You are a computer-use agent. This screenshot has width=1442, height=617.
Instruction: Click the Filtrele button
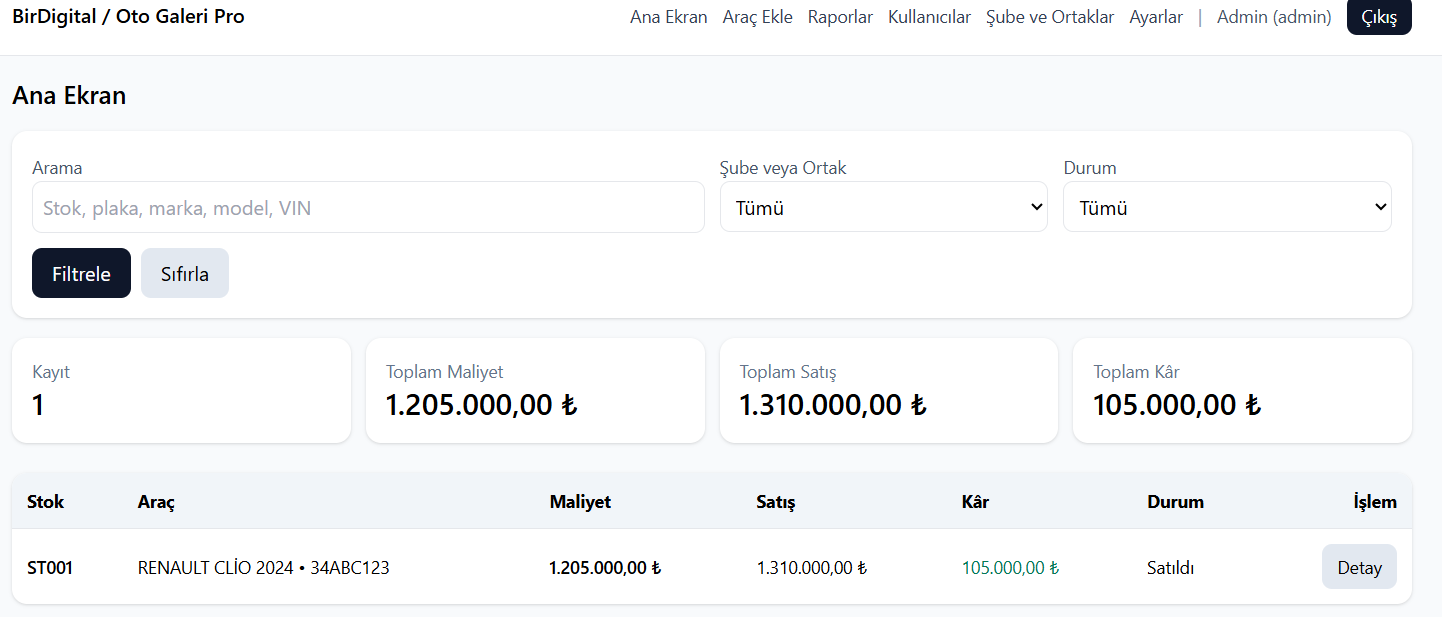[x=81, y=273]
